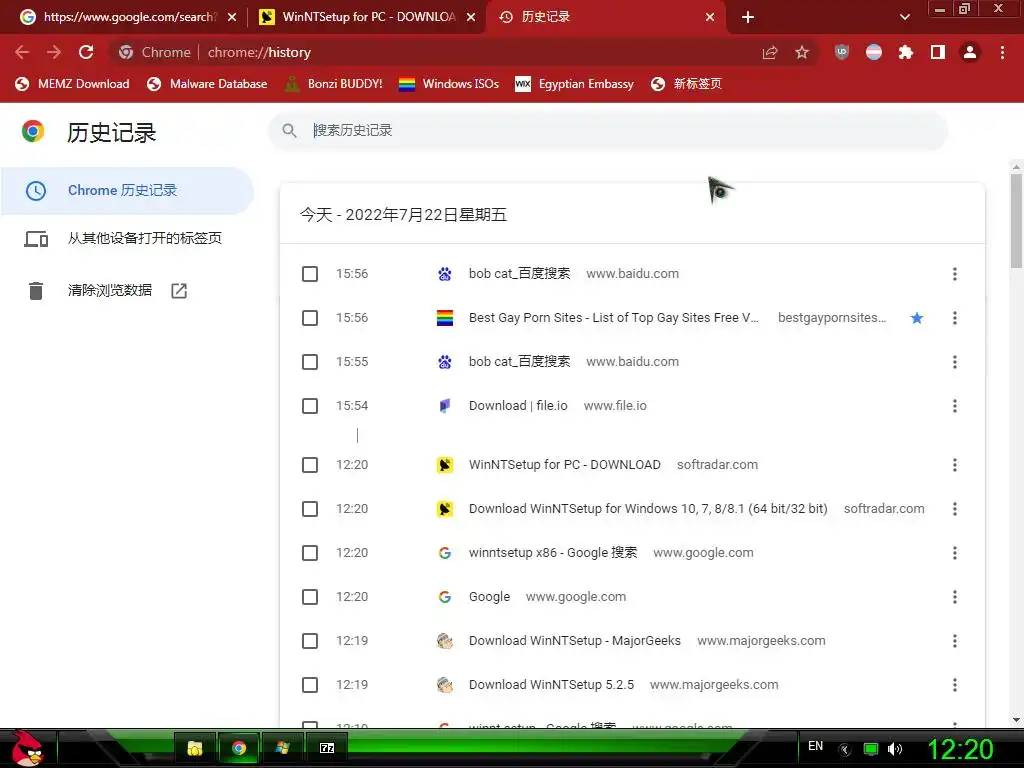Click the volume speaker tray icon
1024x768 pixels.
[895, 749]
